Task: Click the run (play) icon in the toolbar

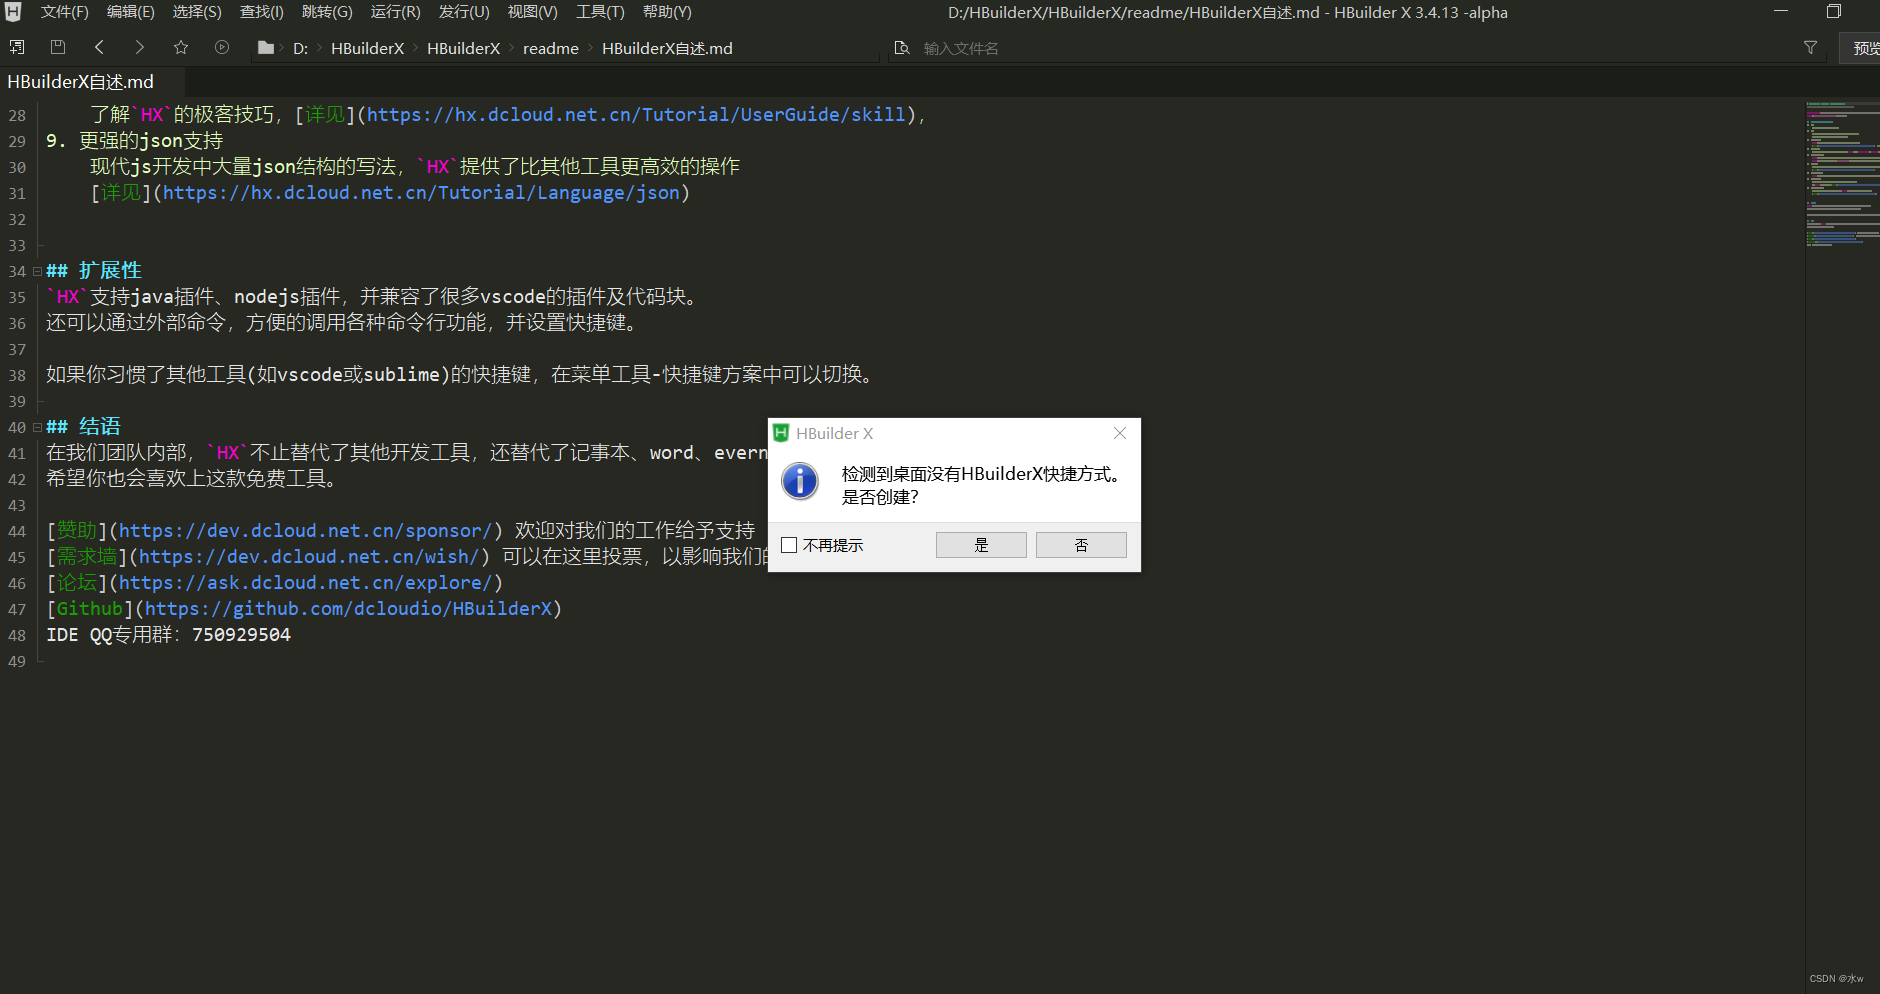Action: pos(222,46)
